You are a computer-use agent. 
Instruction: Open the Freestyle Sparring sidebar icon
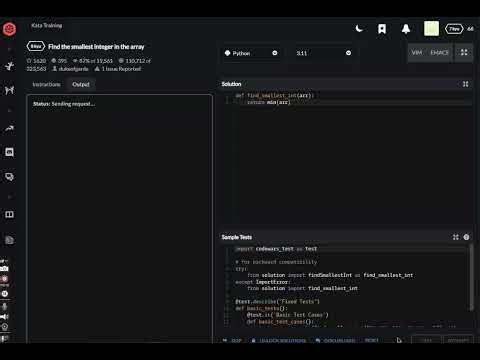[x=9, y=90]
